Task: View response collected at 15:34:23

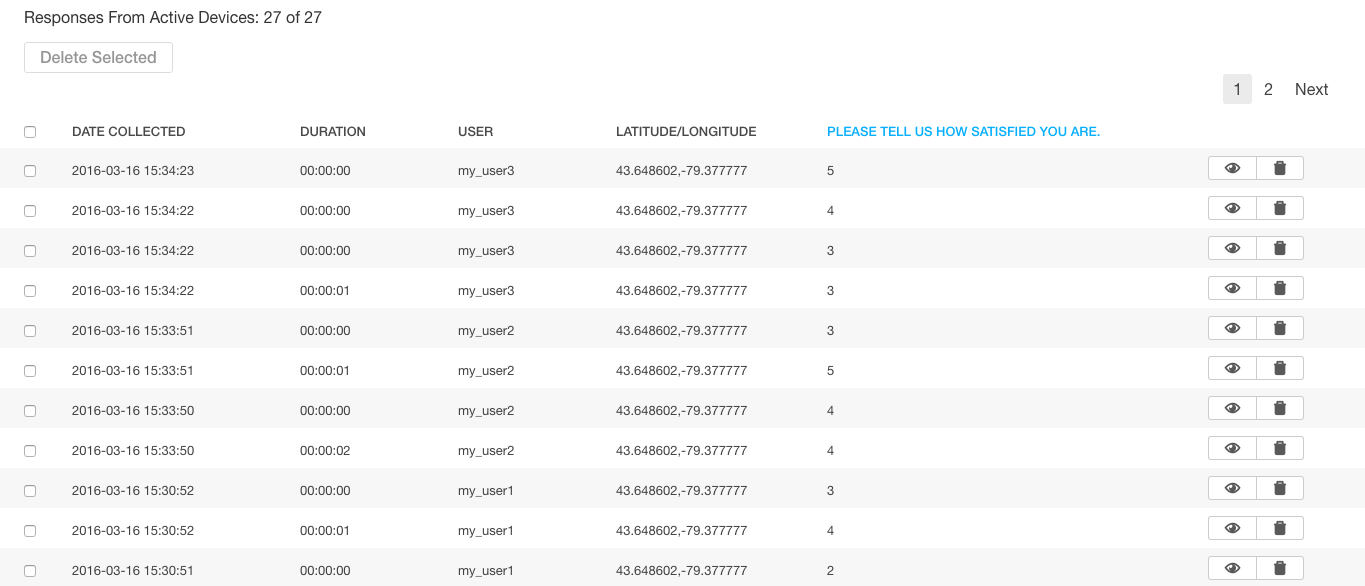Action: 1232,168
